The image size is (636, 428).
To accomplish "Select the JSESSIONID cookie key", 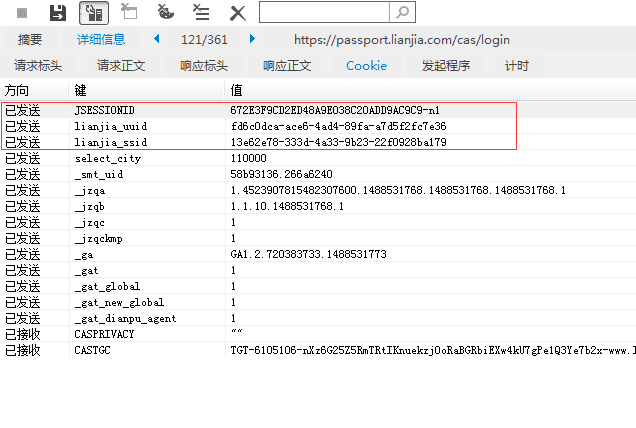I will (x=105, y=110).
